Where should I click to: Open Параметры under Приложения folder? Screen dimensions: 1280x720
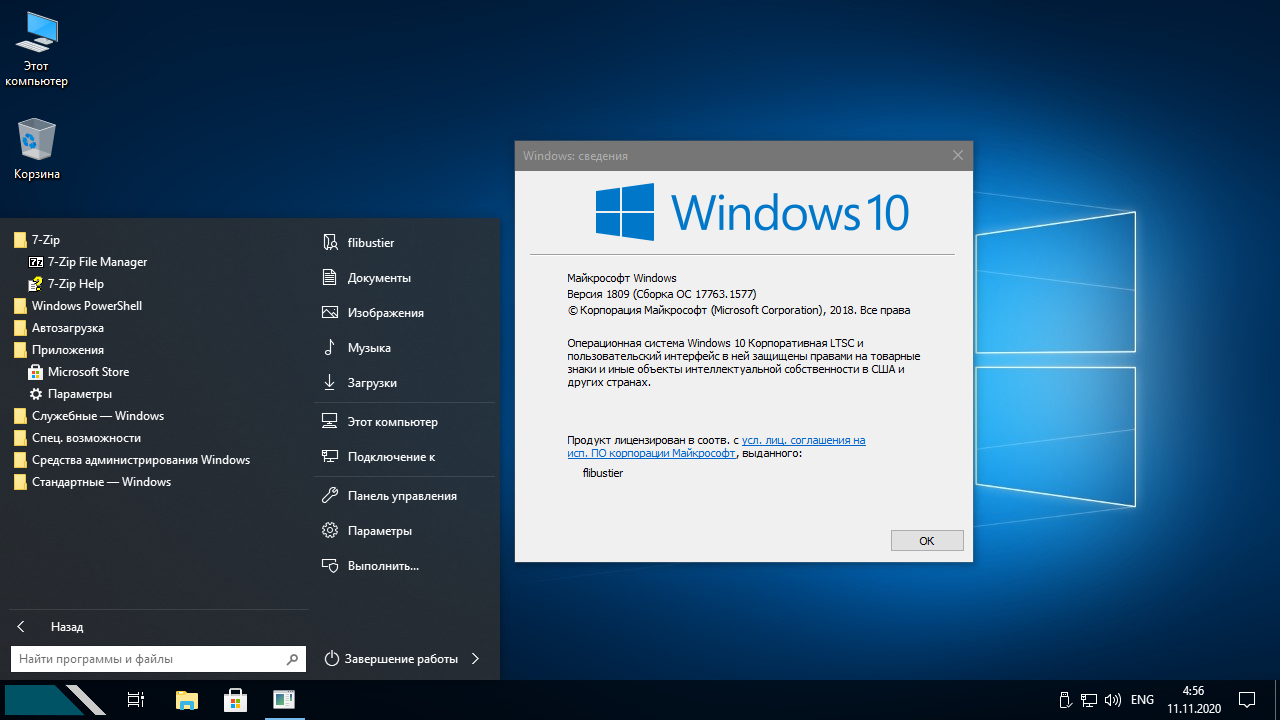tap(70, 394)
